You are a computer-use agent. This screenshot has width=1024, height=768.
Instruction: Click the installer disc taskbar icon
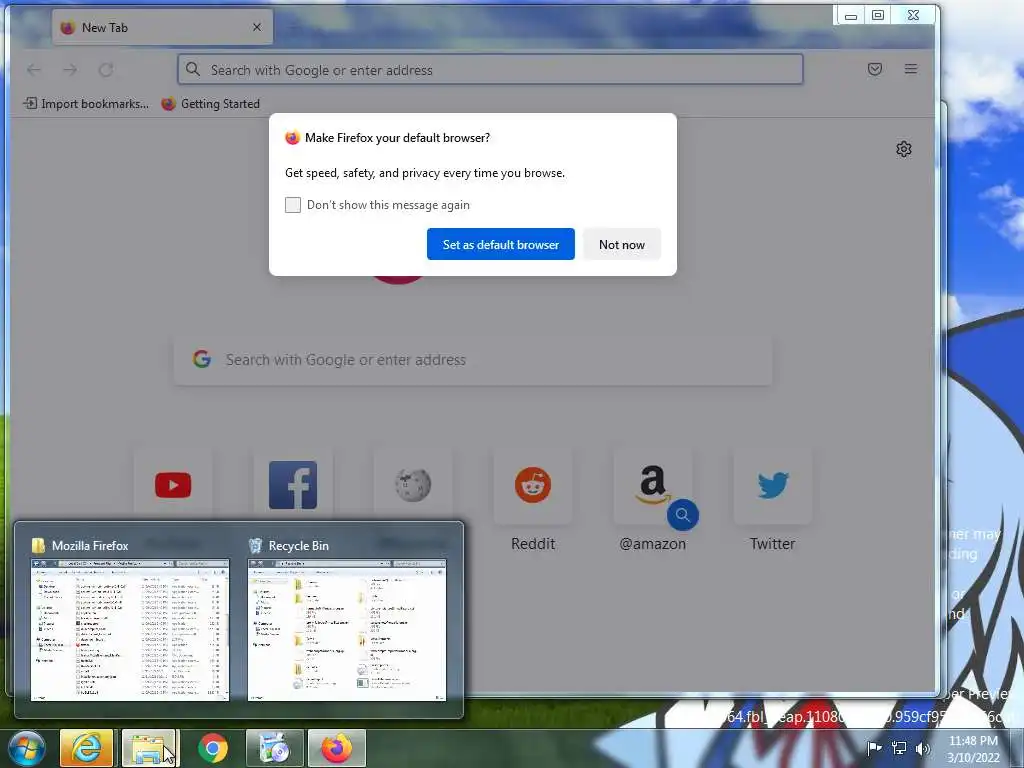275,748
